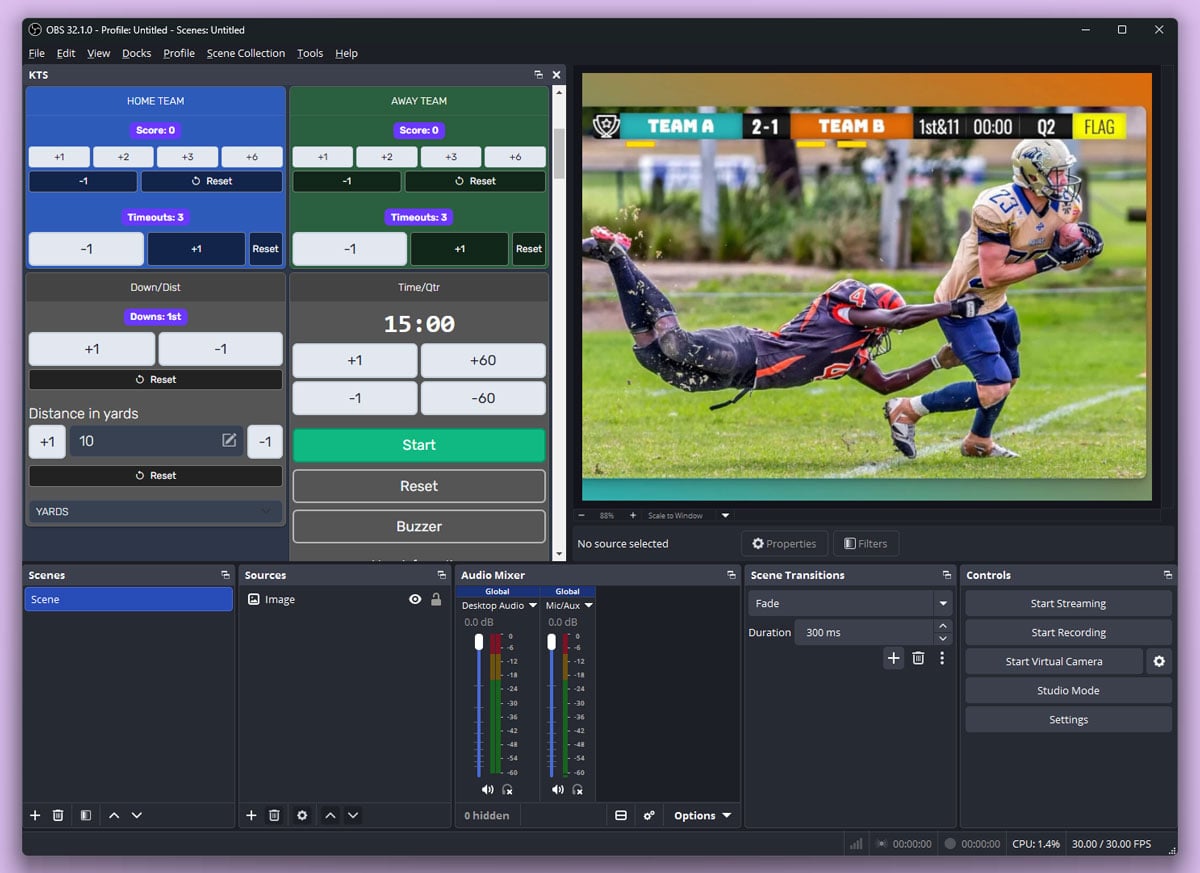Toggle vertical layout in the Audio Mixer

pyautogui.click(x=621, y=815)
